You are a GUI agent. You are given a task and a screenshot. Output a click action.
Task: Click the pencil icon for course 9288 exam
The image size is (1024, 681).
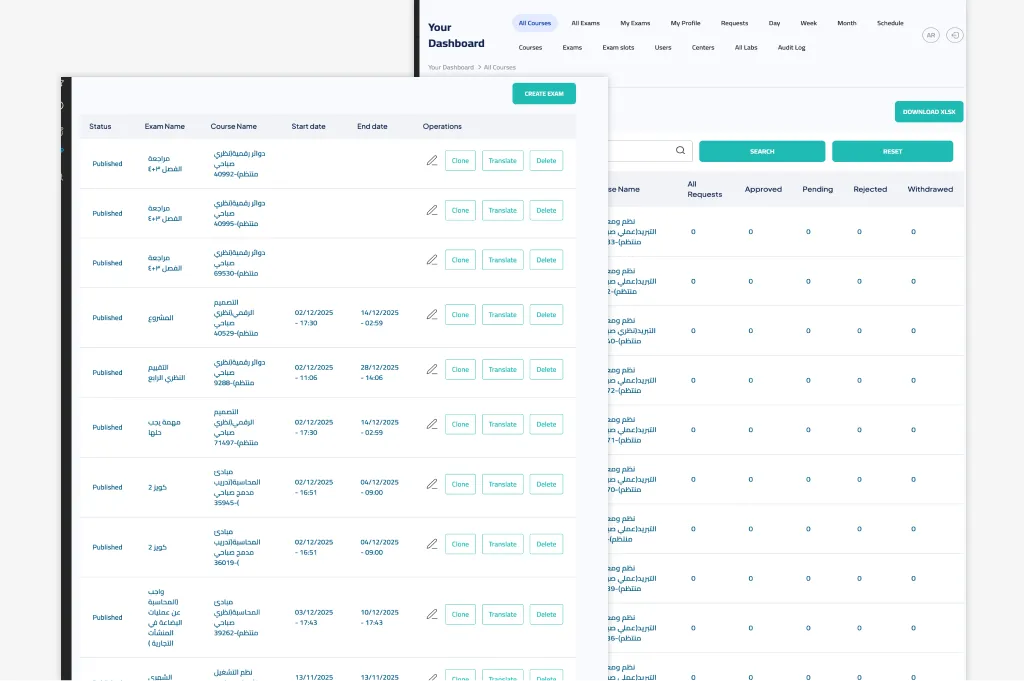(x=432, y=369)
